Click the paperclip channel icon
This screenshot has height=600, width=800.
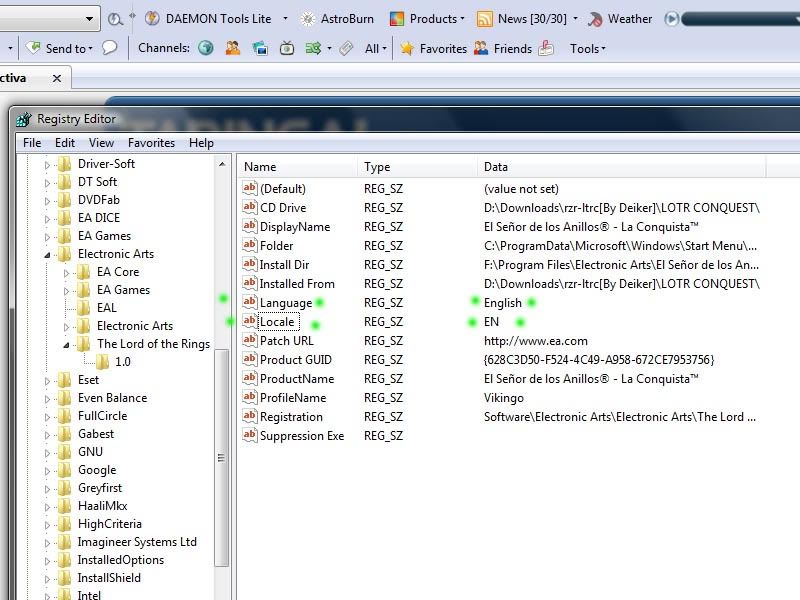[x=346, y=48]
